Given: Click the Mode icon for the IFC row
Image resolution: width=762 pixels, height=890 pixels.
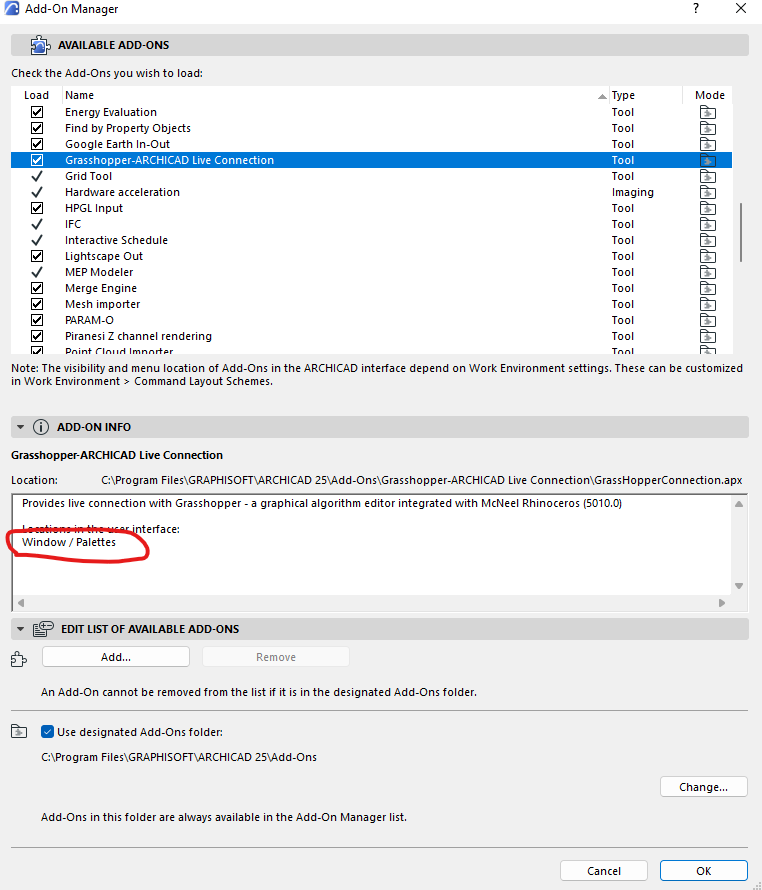Looking at the screenshot, I should pyautogui.click(x=708, y=224).
